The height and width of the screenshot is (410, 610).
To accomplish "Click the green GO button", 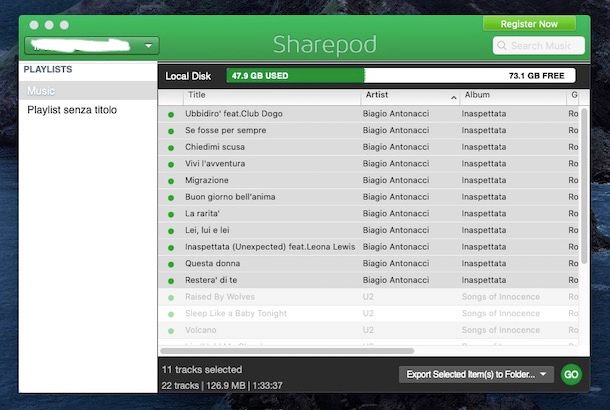I will coord(571,374).
